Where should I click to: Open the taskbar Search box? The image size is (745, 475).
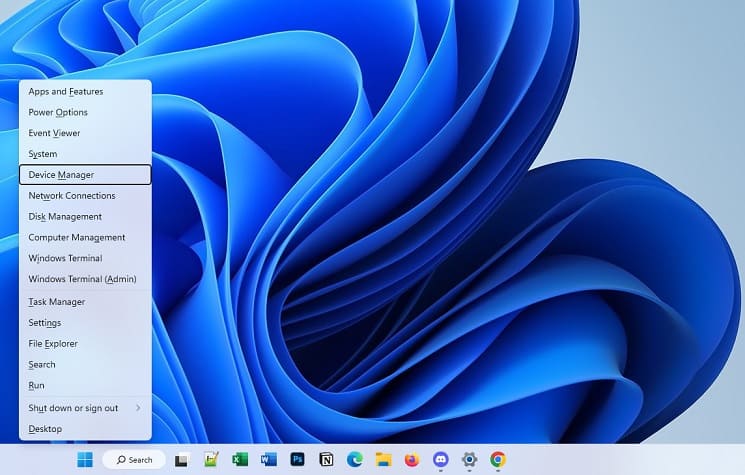(134, 460)
